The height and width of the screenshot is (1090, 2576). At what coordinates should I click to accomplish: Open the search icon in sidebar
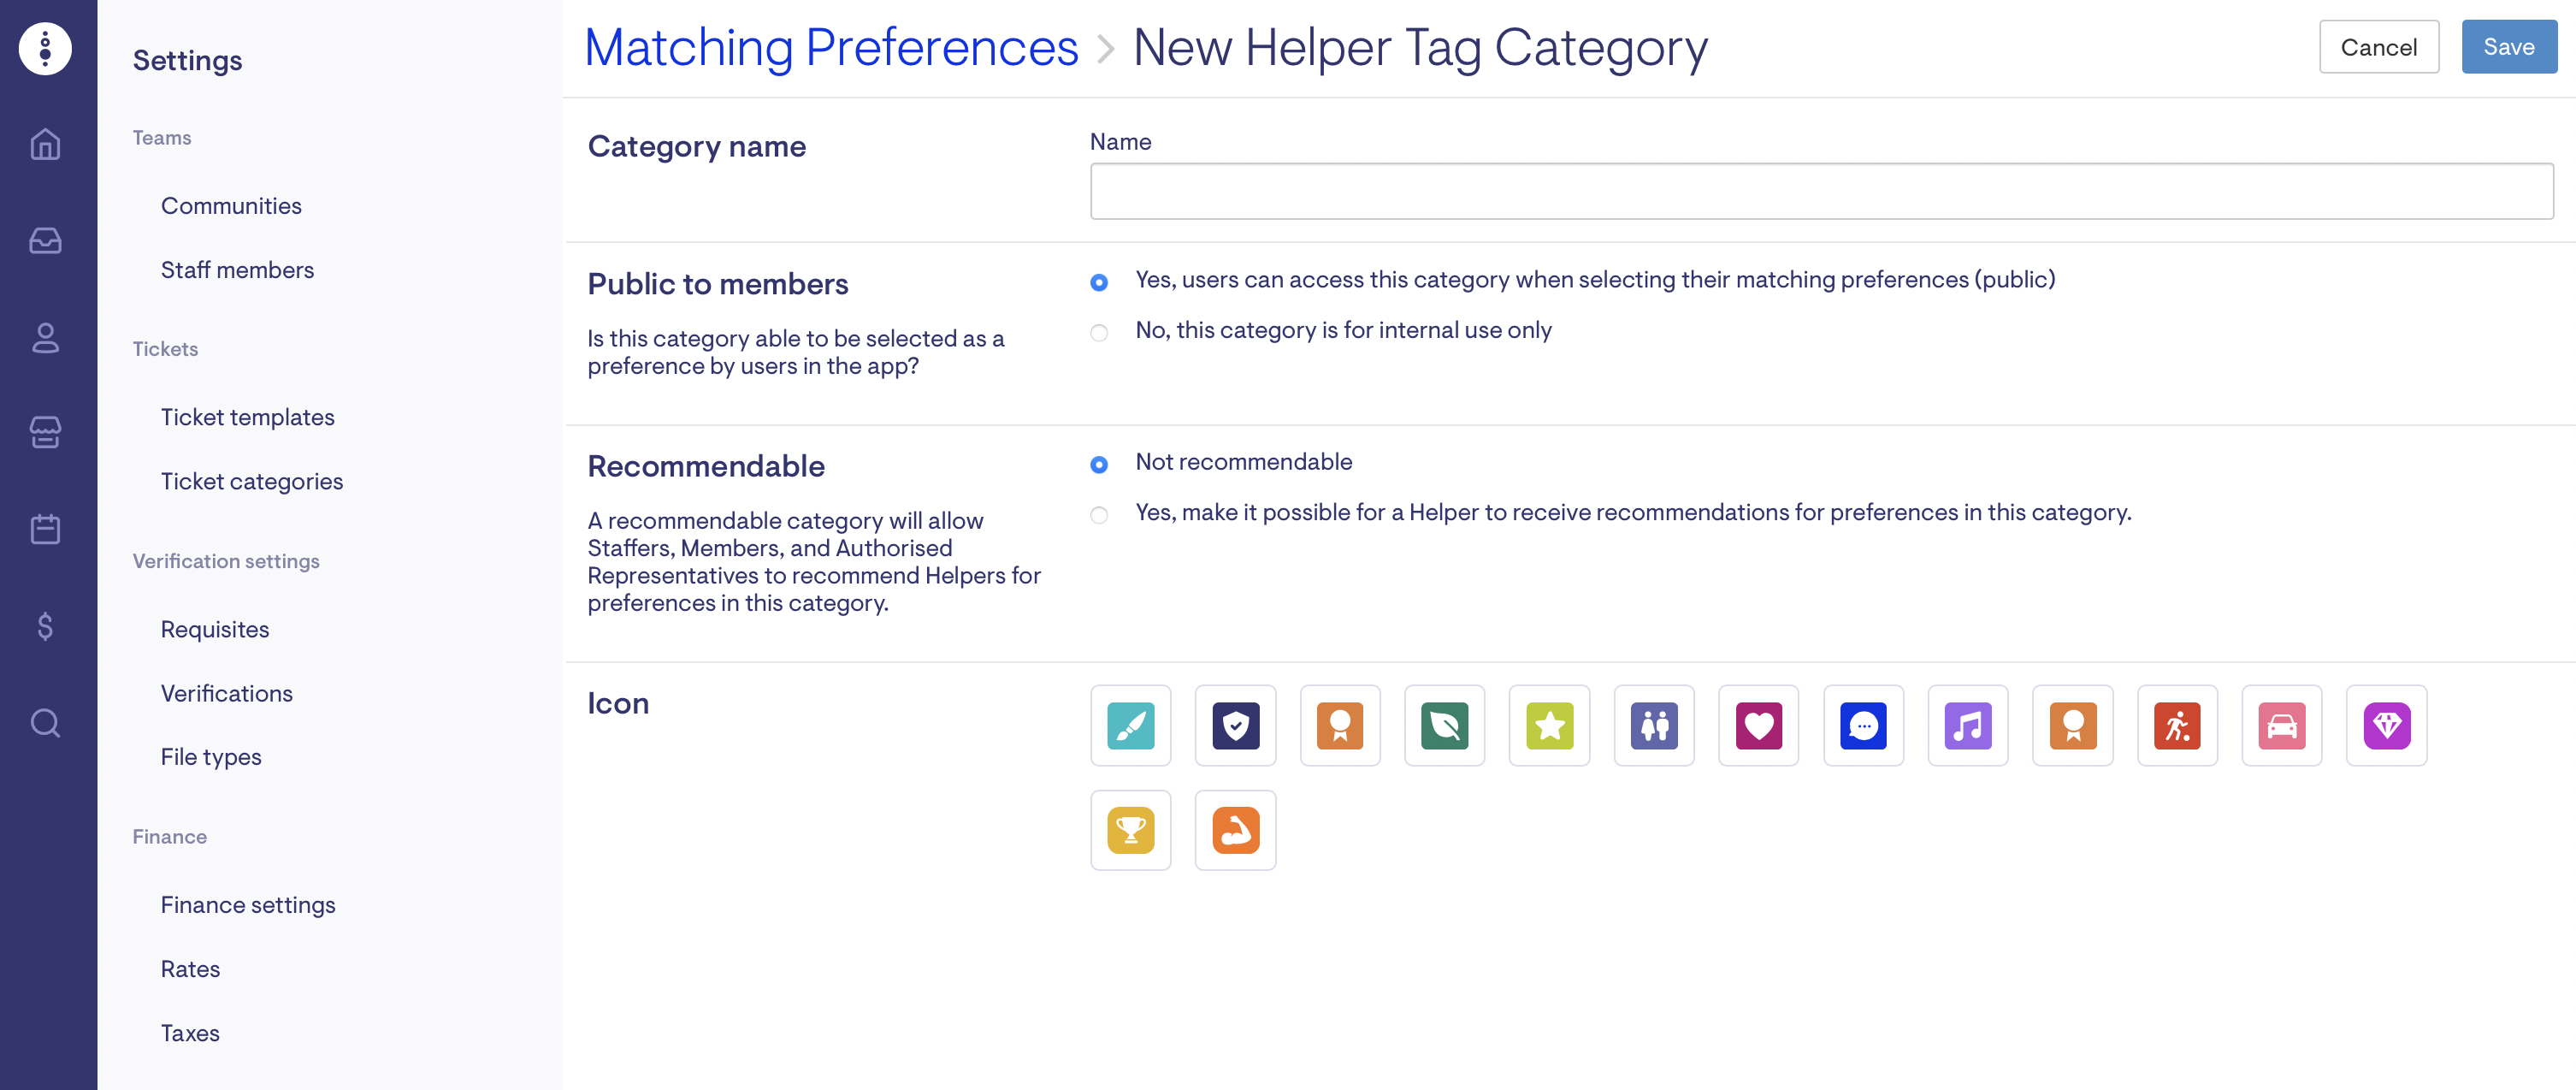coord(45,722)
